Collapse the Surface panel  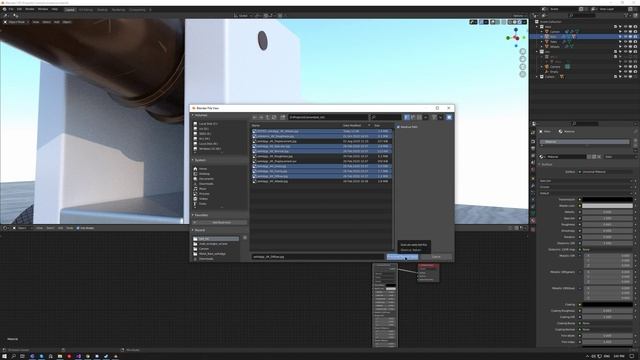tap(547, 164)
